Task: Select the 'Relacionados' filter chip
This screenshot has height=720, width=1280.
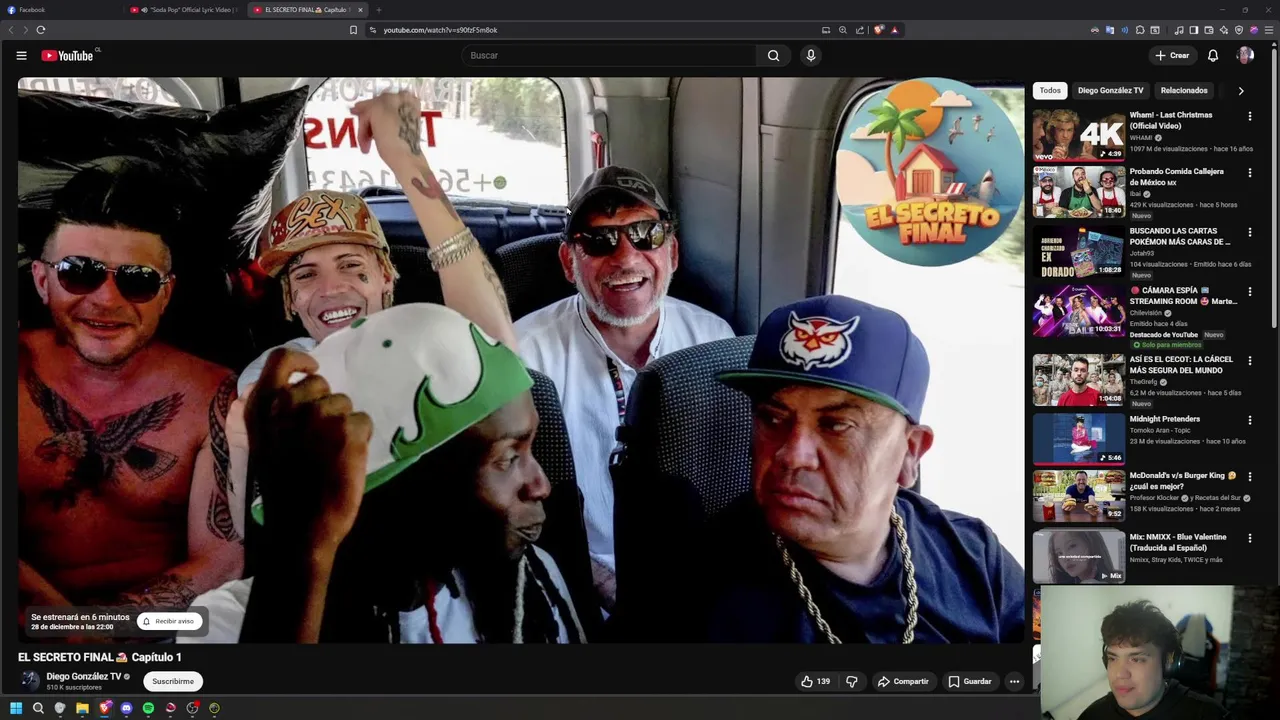Action: click(1184, 91)
